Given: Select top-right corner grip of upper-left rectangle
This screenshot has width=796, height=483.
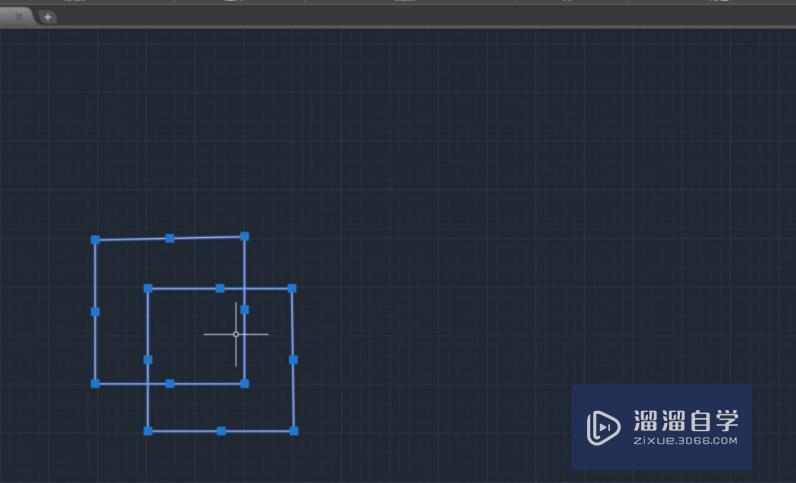Looking at the screenshot, I should click(x=245, y=236).
